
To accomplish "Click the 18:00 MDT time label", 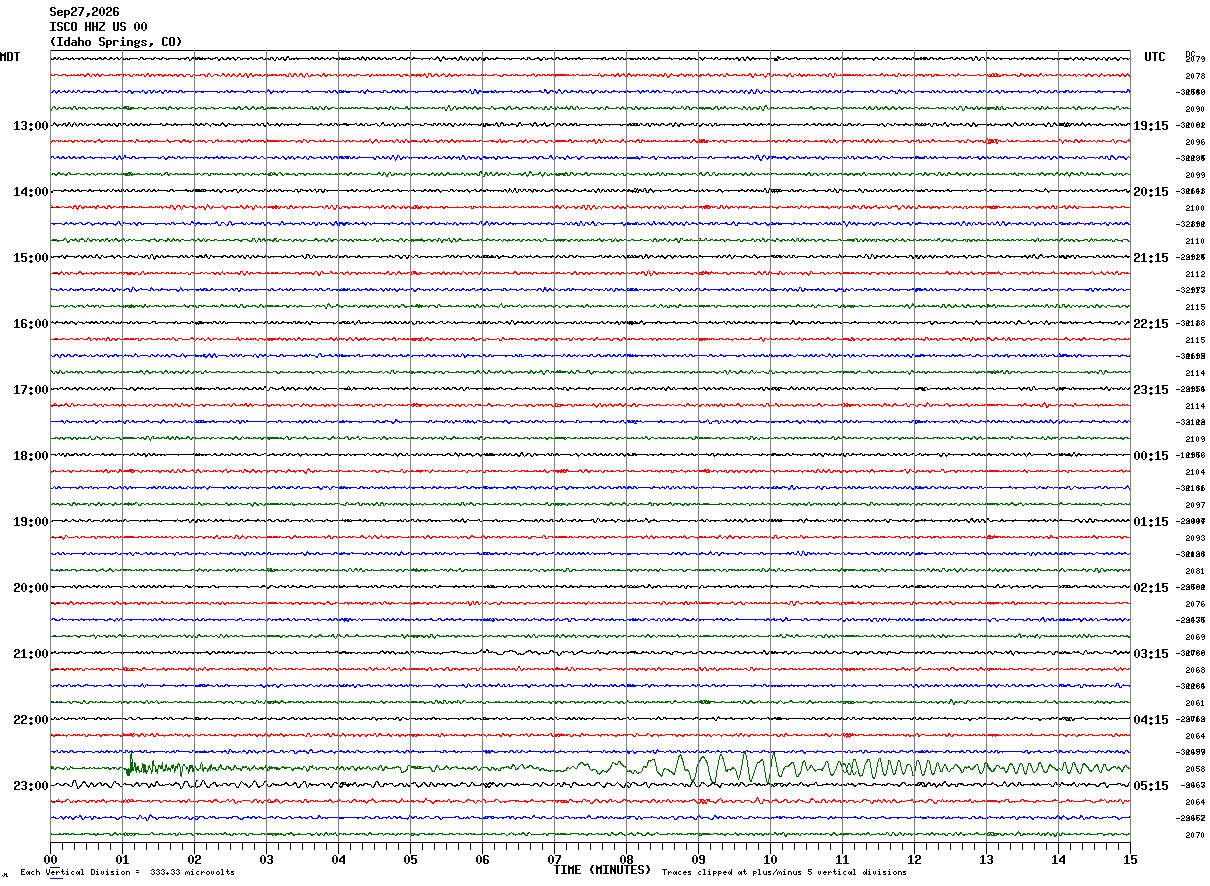I will 30,456.
